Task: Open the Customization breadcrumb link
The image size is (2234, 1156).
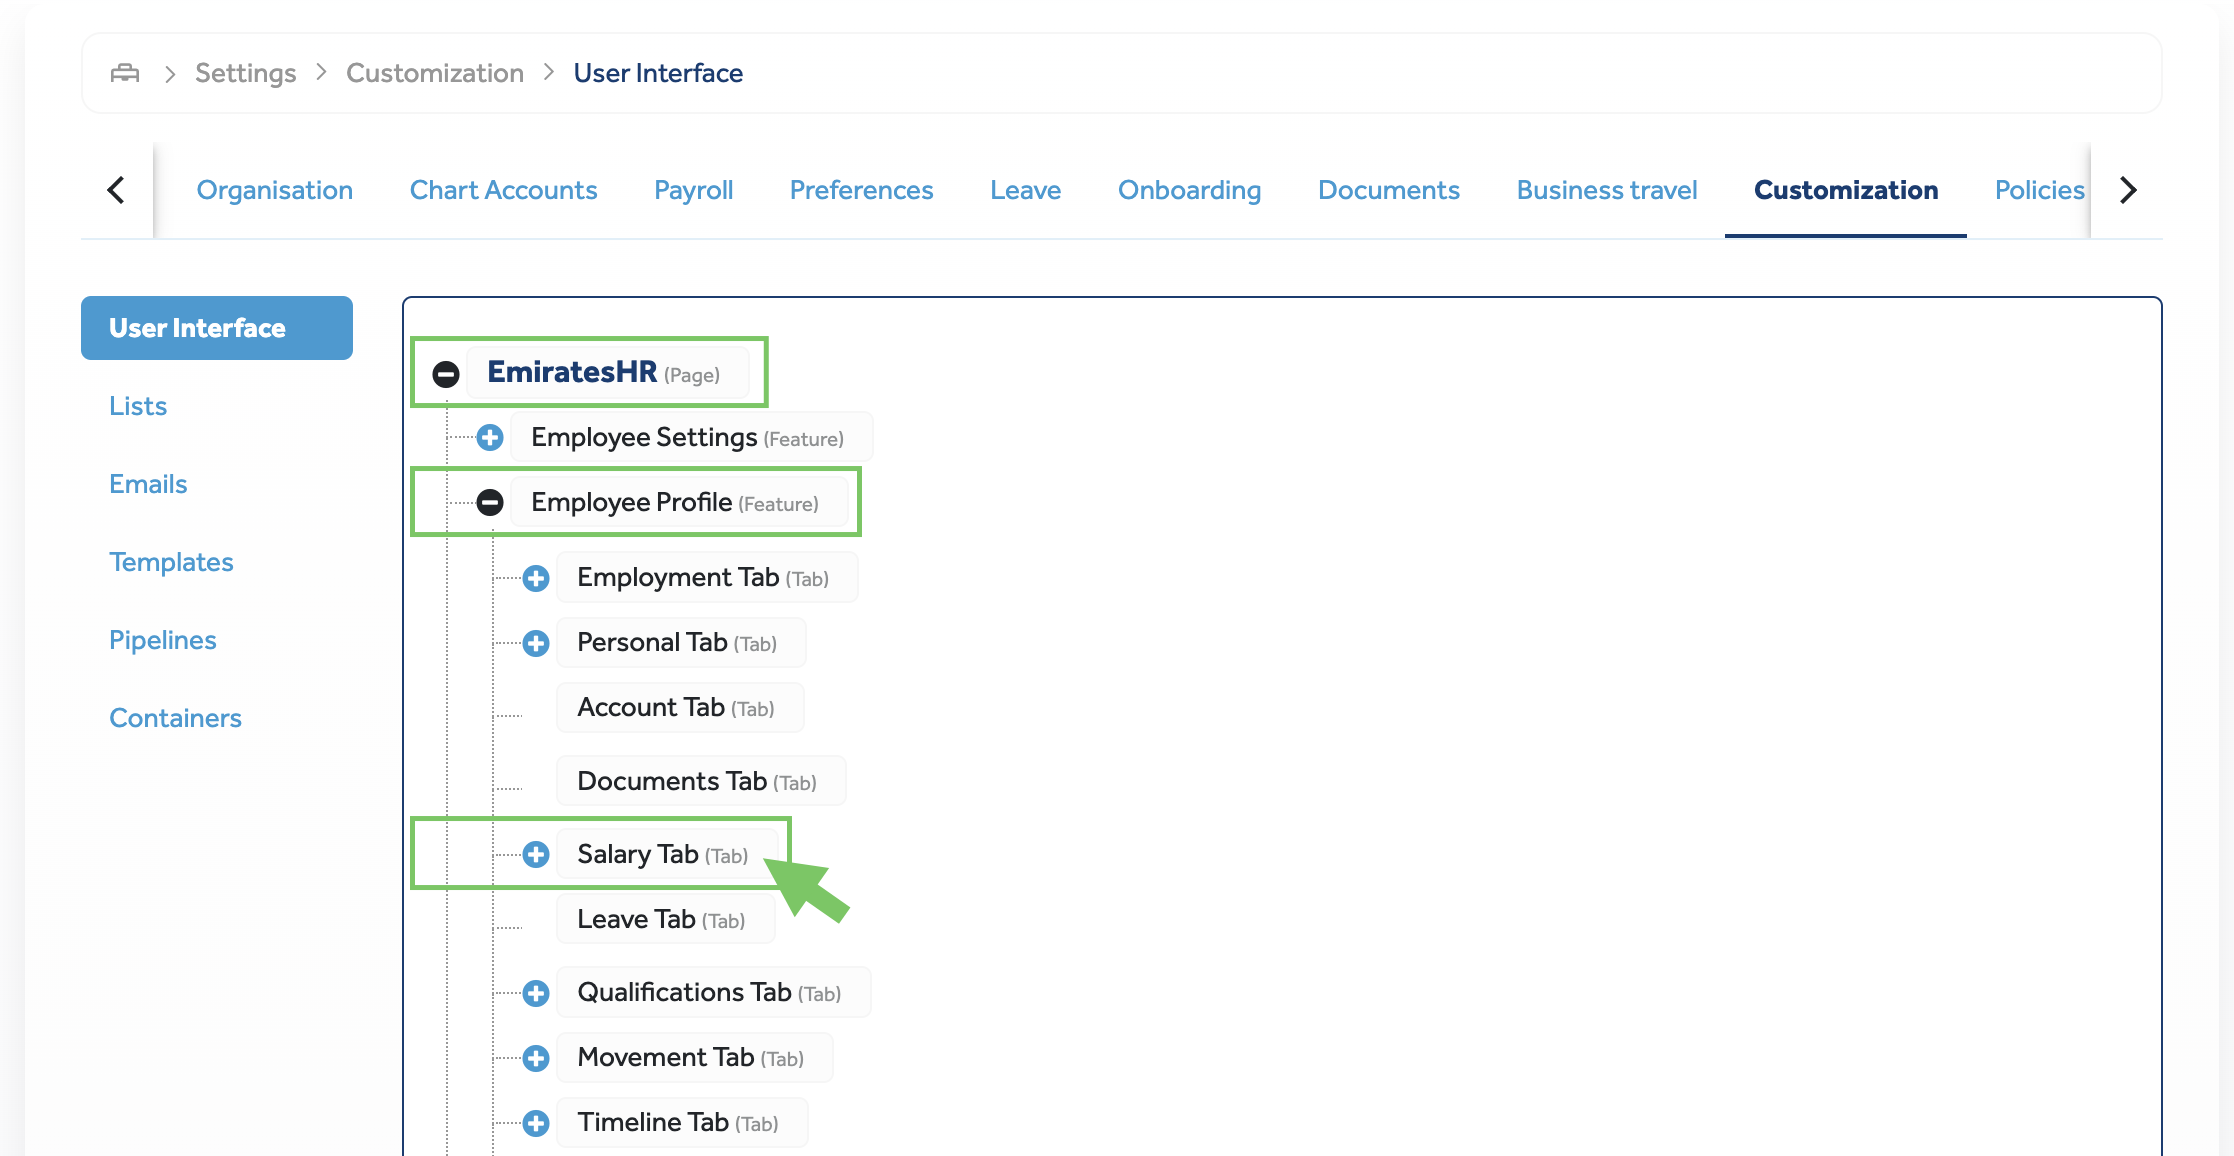Action: 435,73
